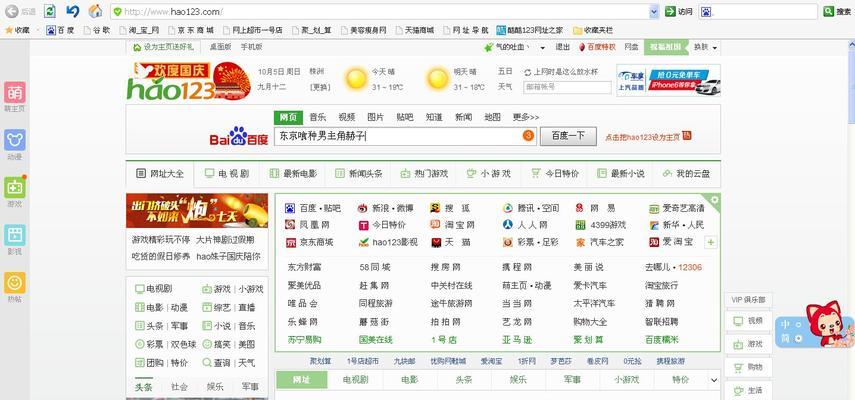Click the 腾讯·空间 icon
The image size is (855, 400).
(x=508, y=208)
